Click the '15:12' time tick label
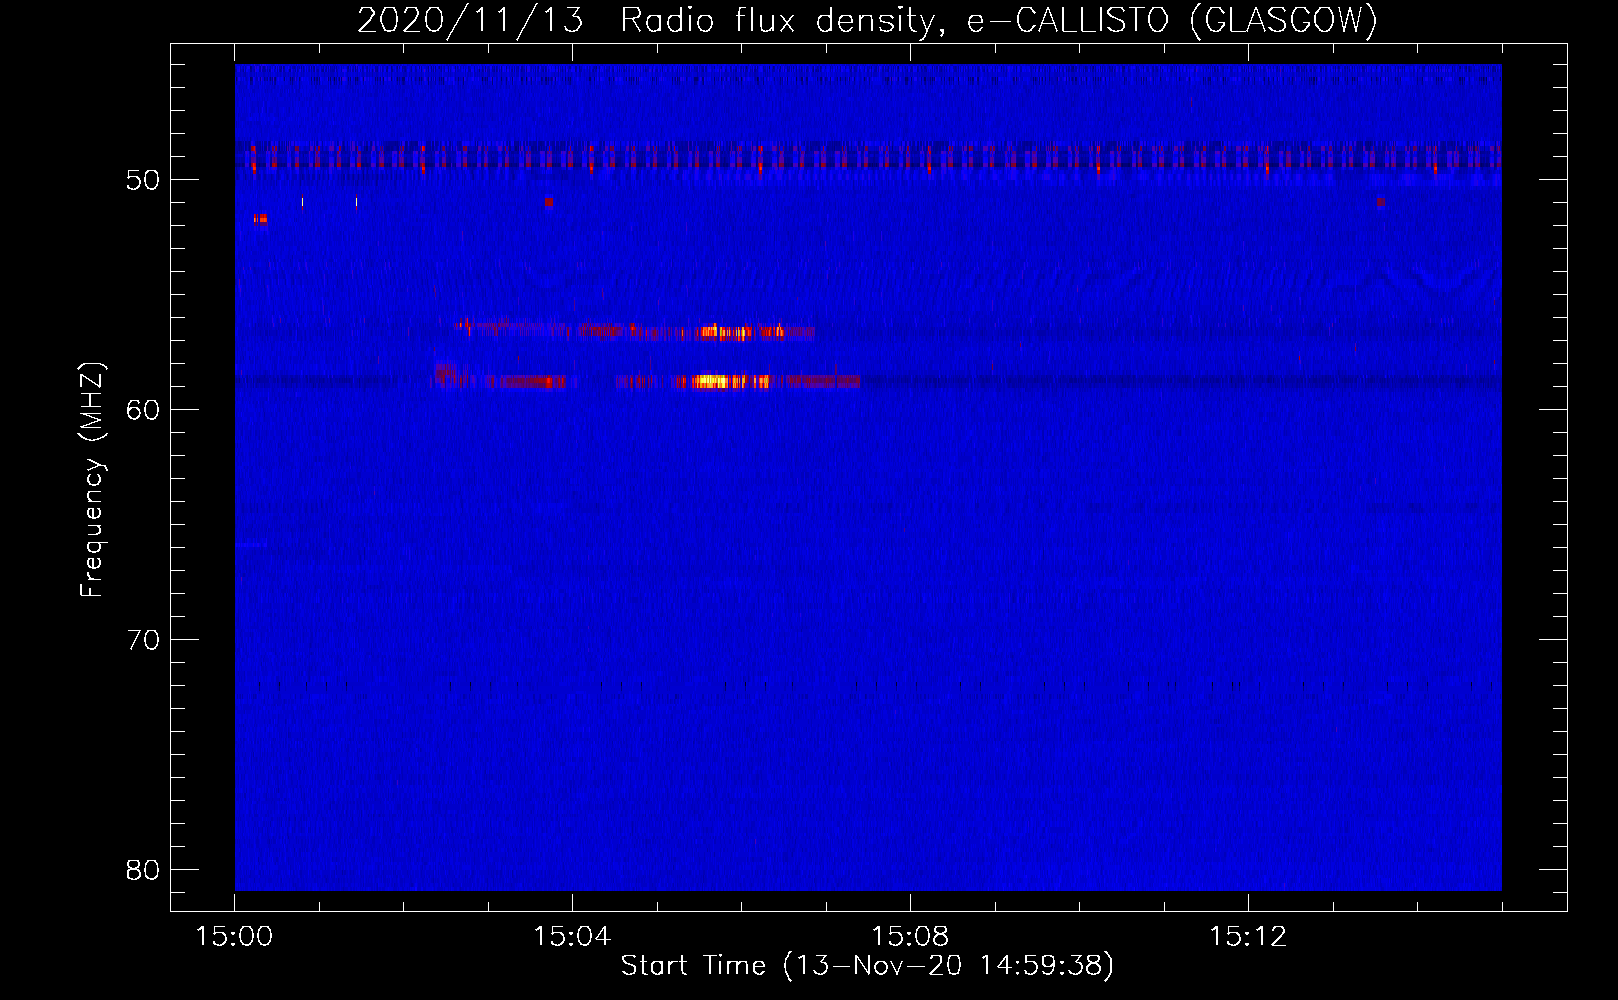 1248,937
